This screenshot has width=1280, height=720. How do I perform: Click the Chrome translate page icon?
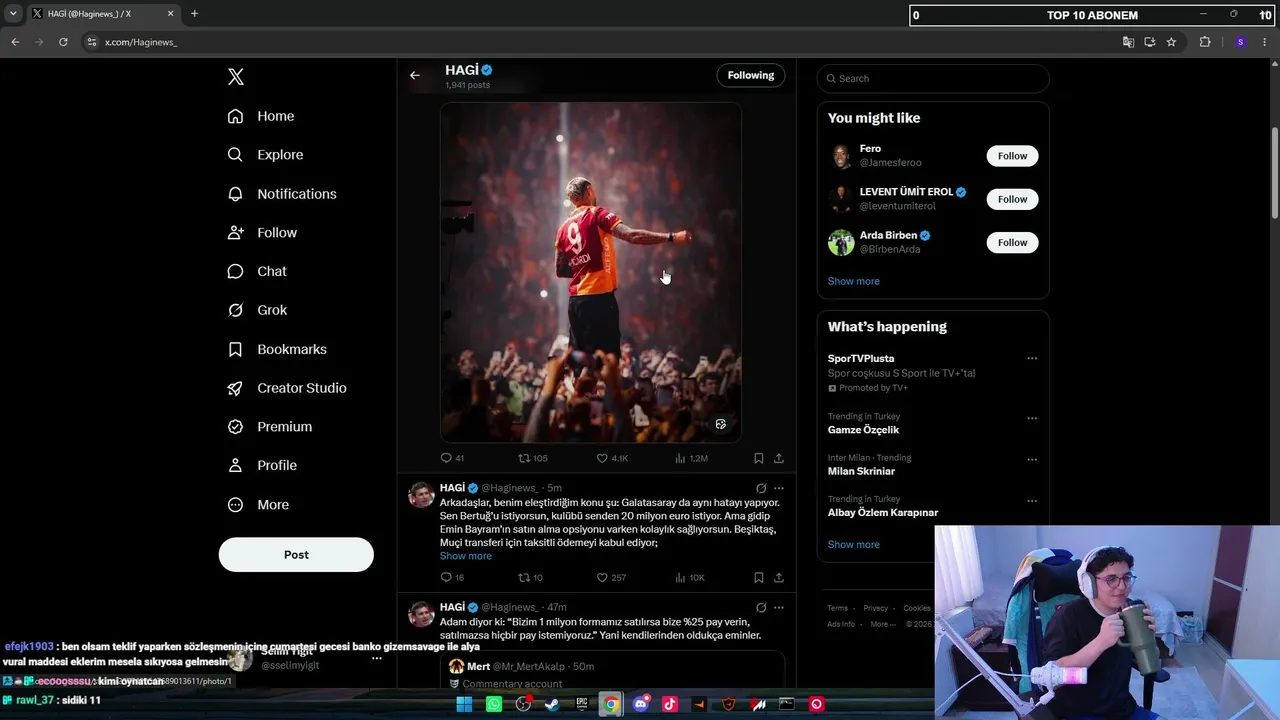[x=1128, y=42]
